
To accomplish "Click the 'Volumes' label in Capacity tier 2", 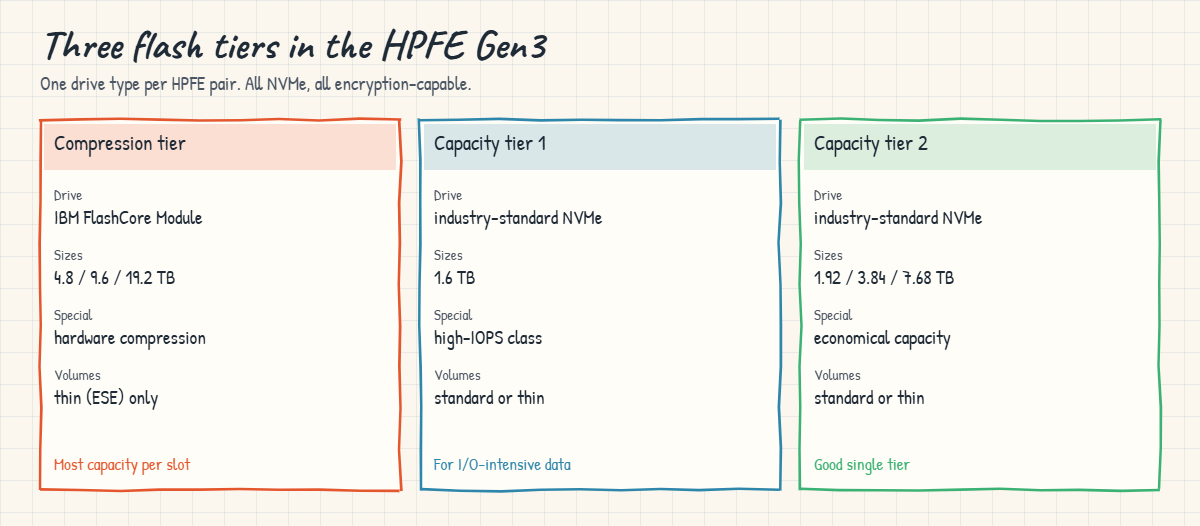I will pos(837,376).
